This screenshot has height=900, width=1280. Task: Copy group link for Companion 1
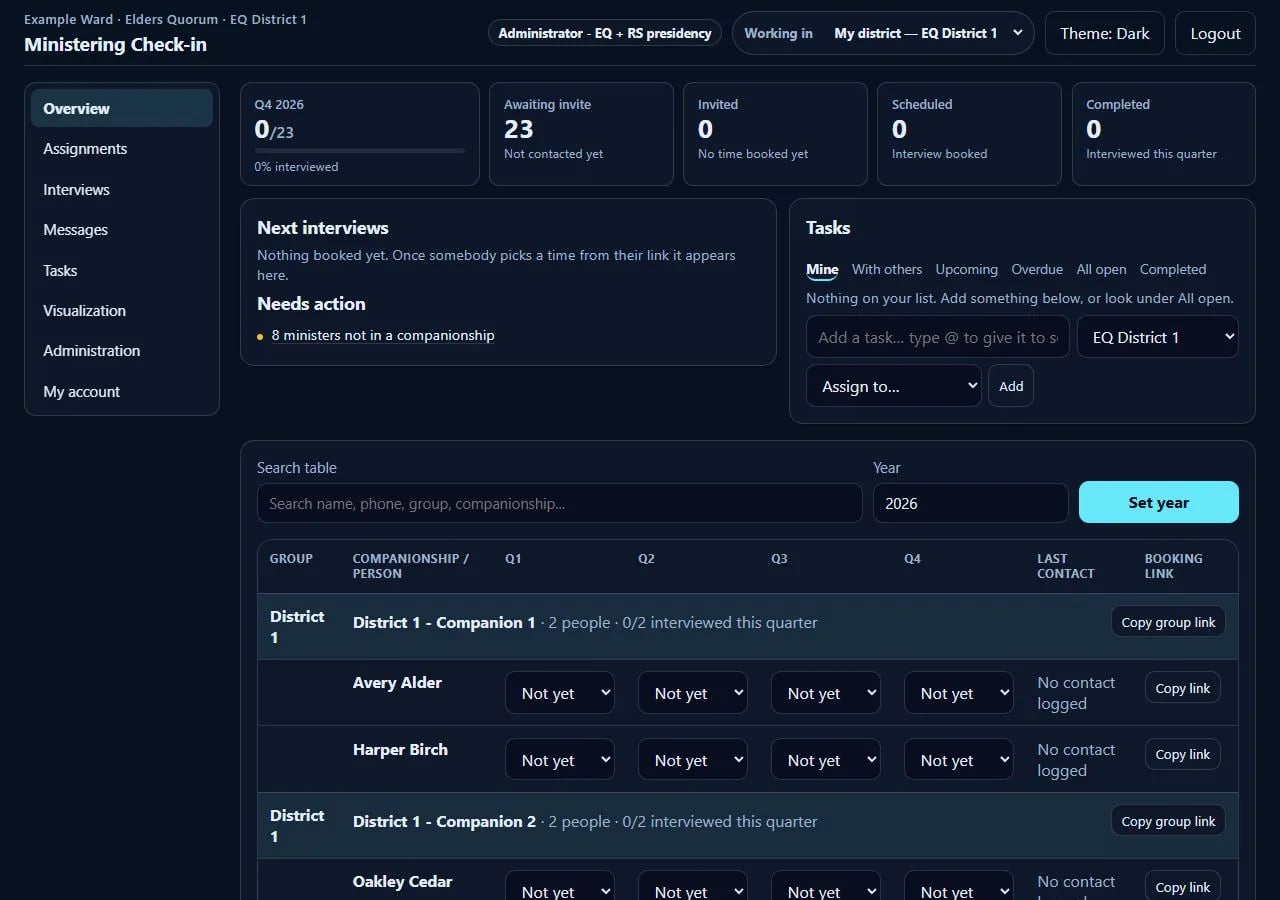(1168, 622)
